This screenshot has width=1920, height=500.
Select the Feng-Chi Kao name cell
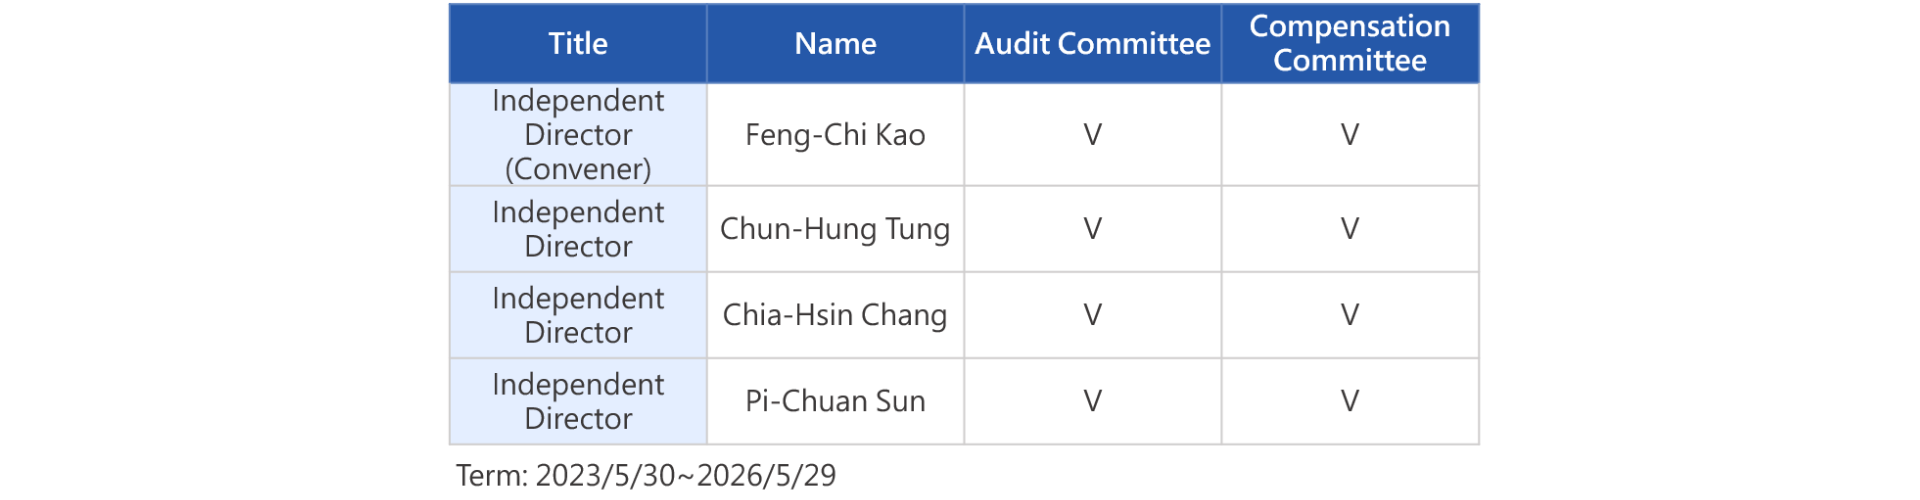tap(835, 135)
